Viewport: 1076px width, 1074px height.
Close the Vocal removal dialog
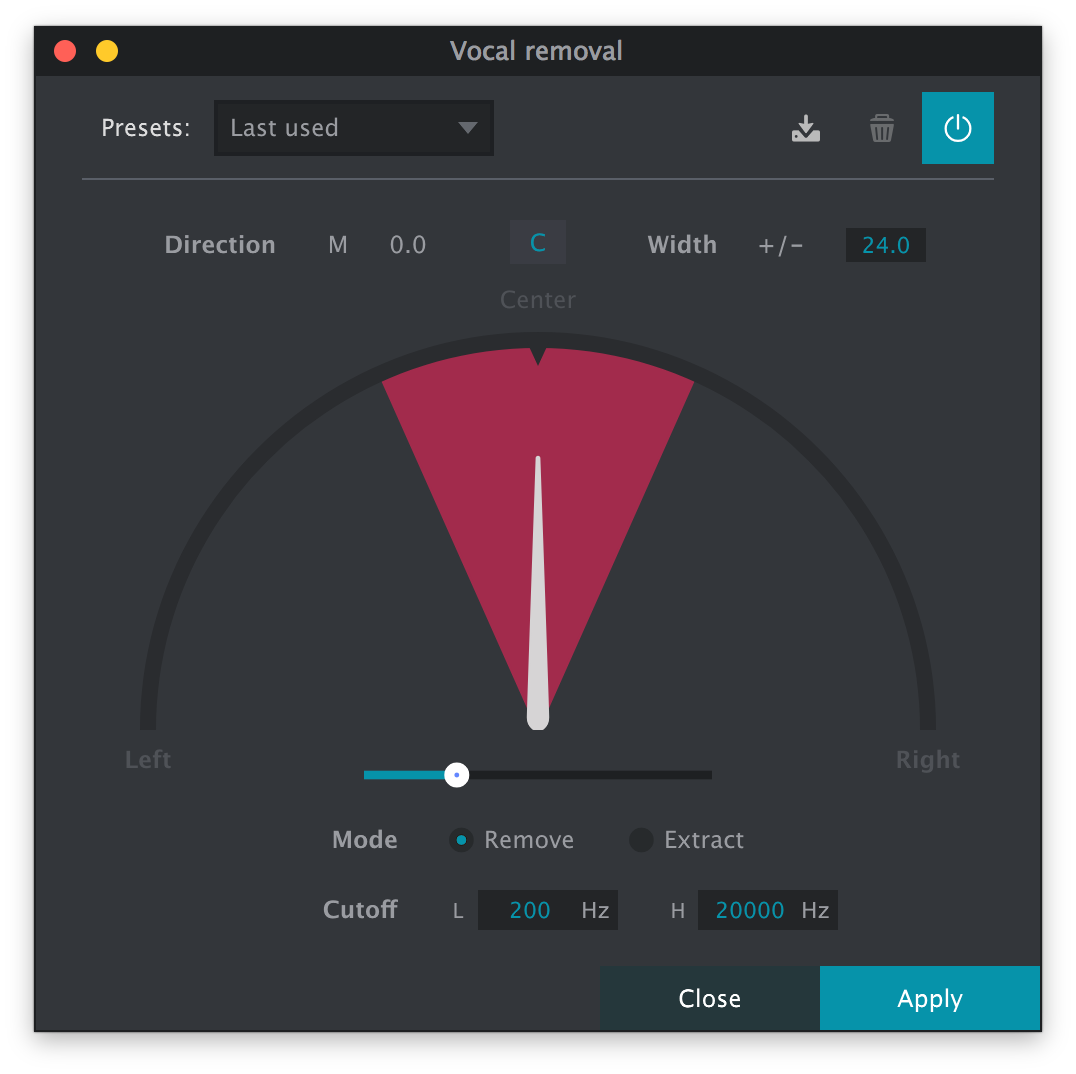point(709,997)
